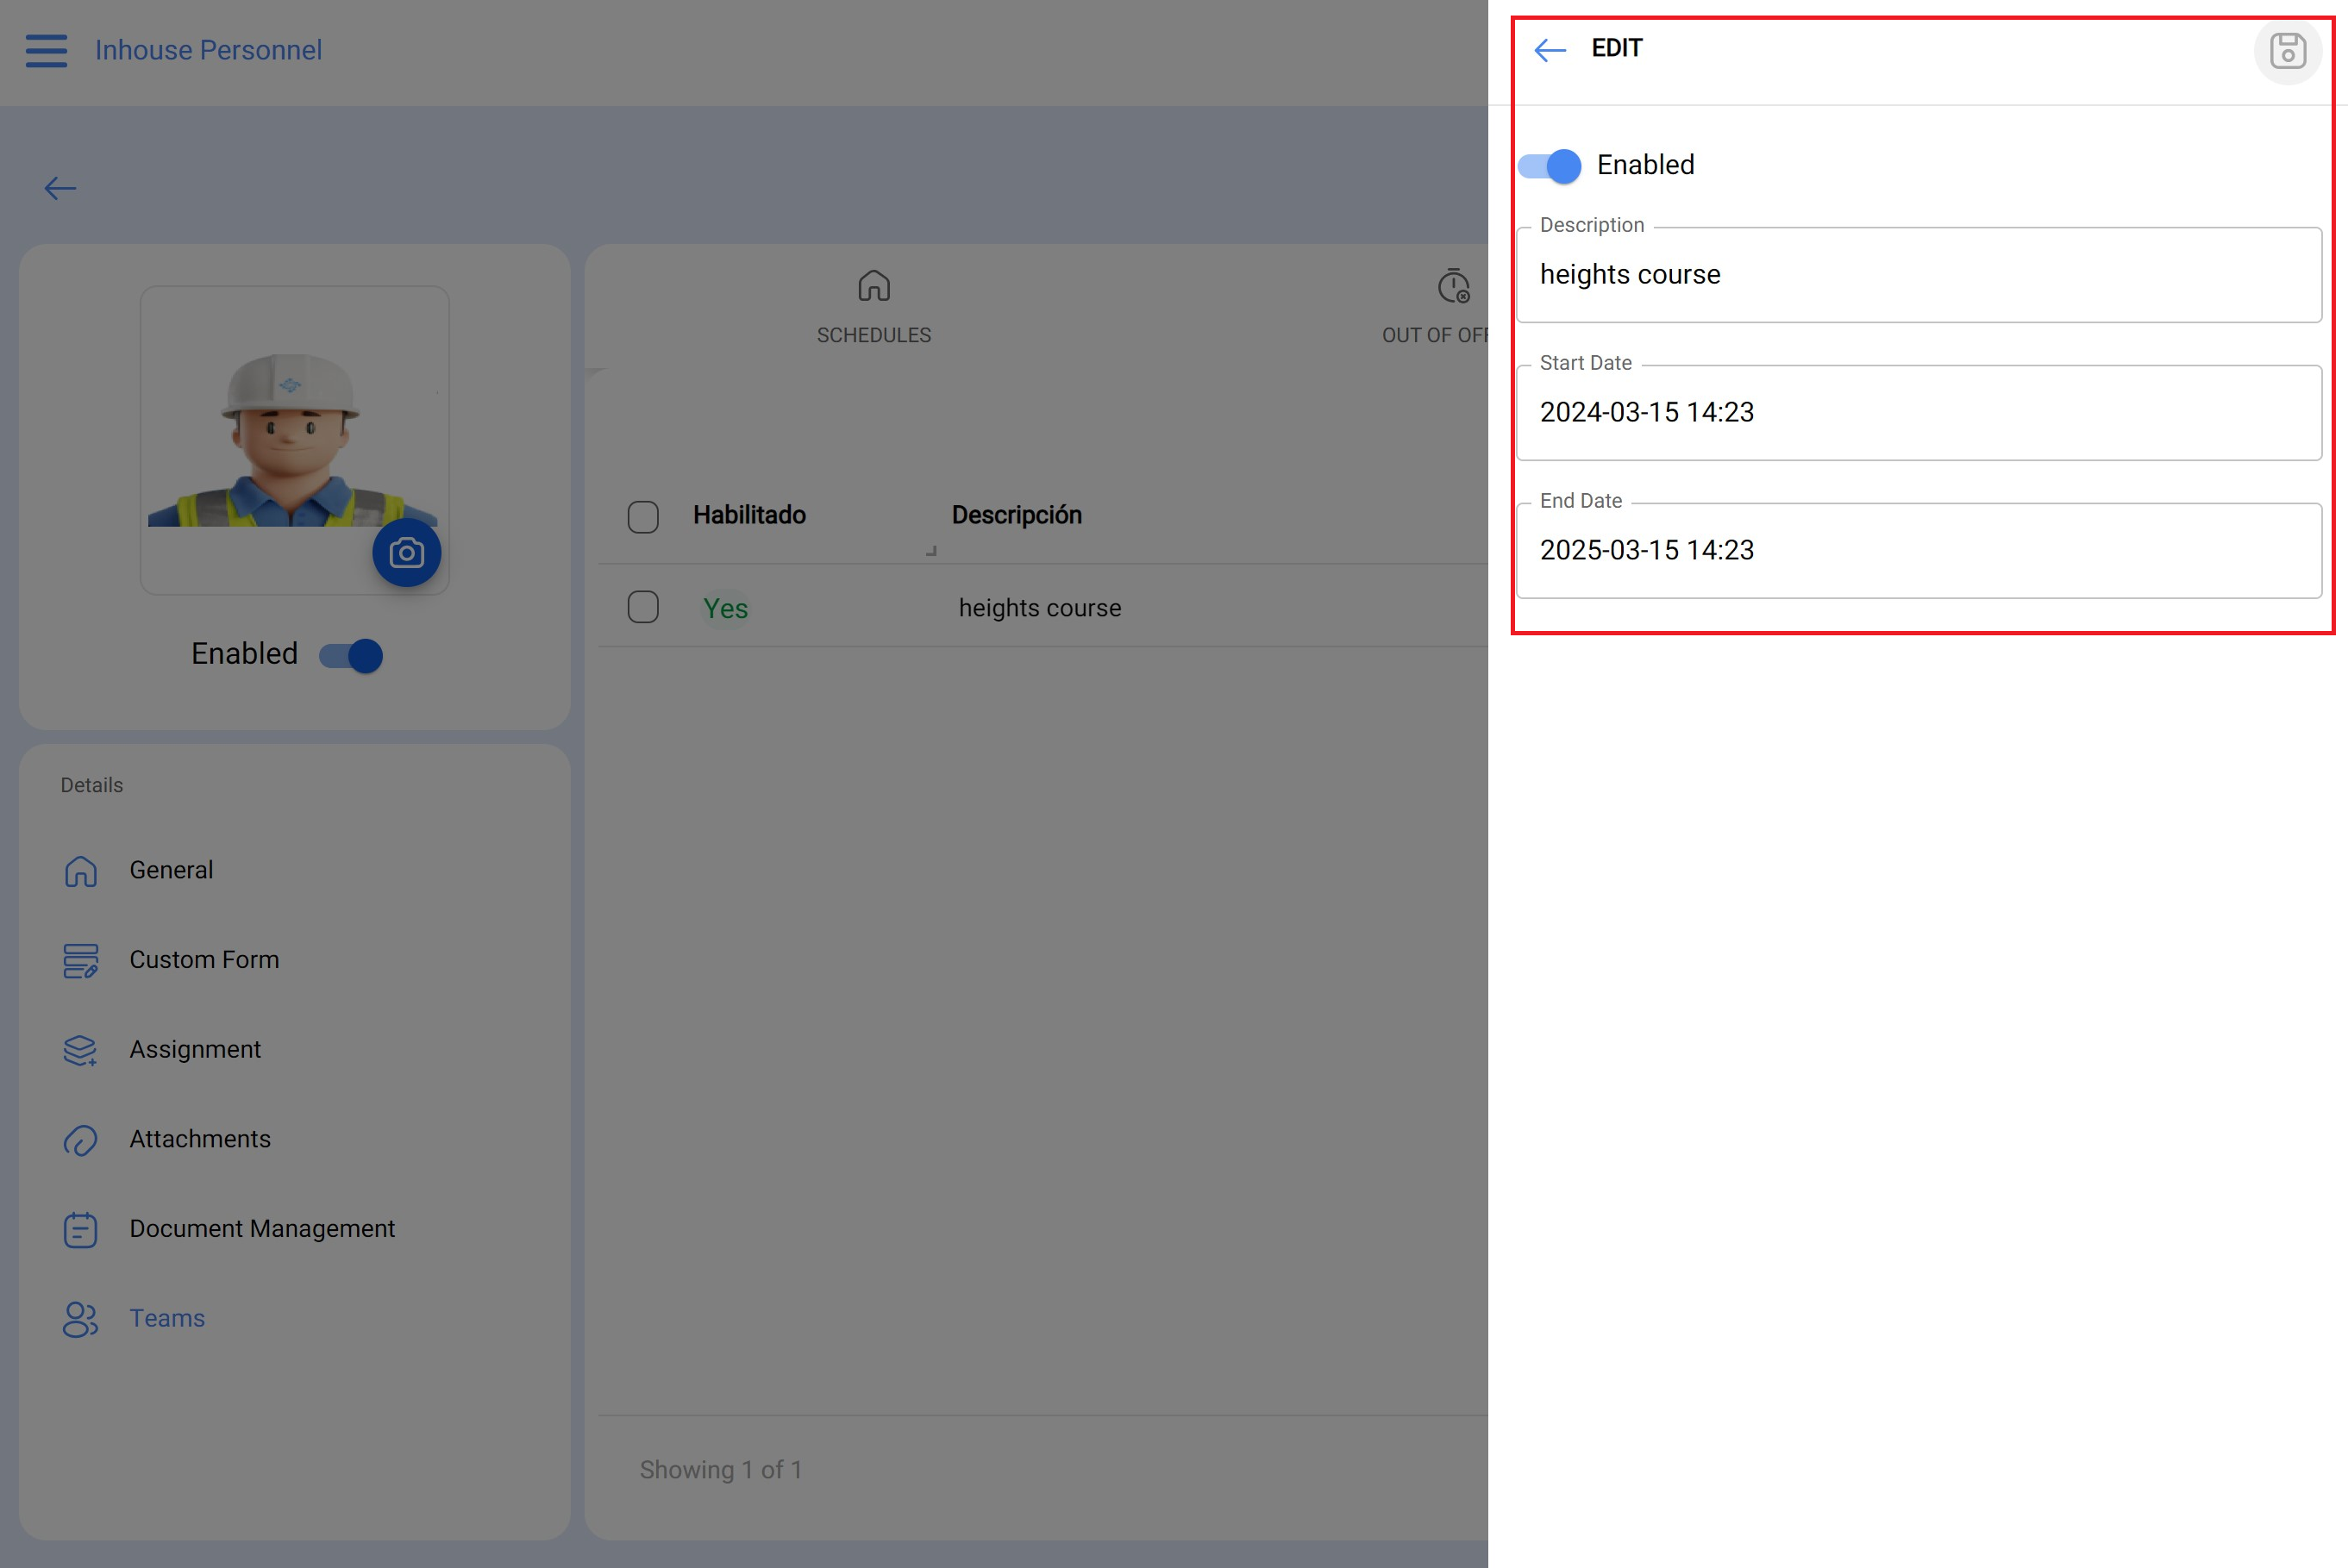Click the camera icon to change profile photo
The height and width of the screenshot is (1568, 2348).
tap(405, 552)
